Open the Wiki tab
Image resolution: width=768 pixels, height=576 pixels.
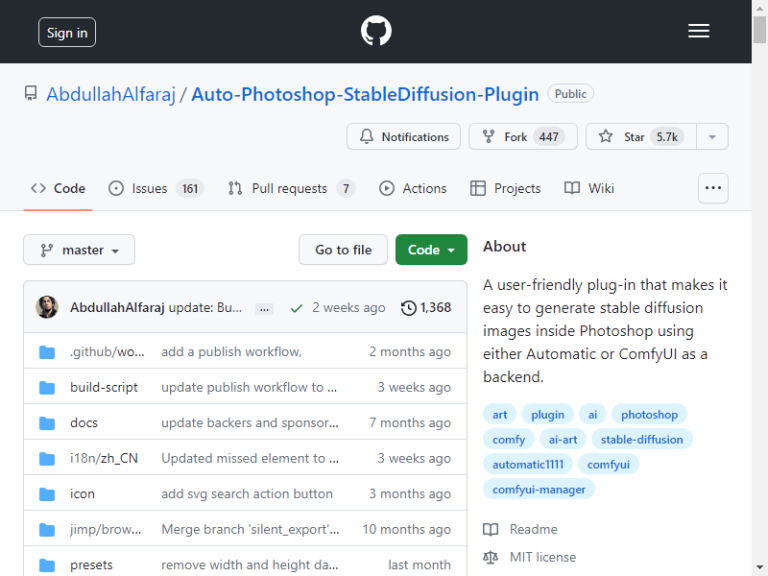[x=589, y=189]
